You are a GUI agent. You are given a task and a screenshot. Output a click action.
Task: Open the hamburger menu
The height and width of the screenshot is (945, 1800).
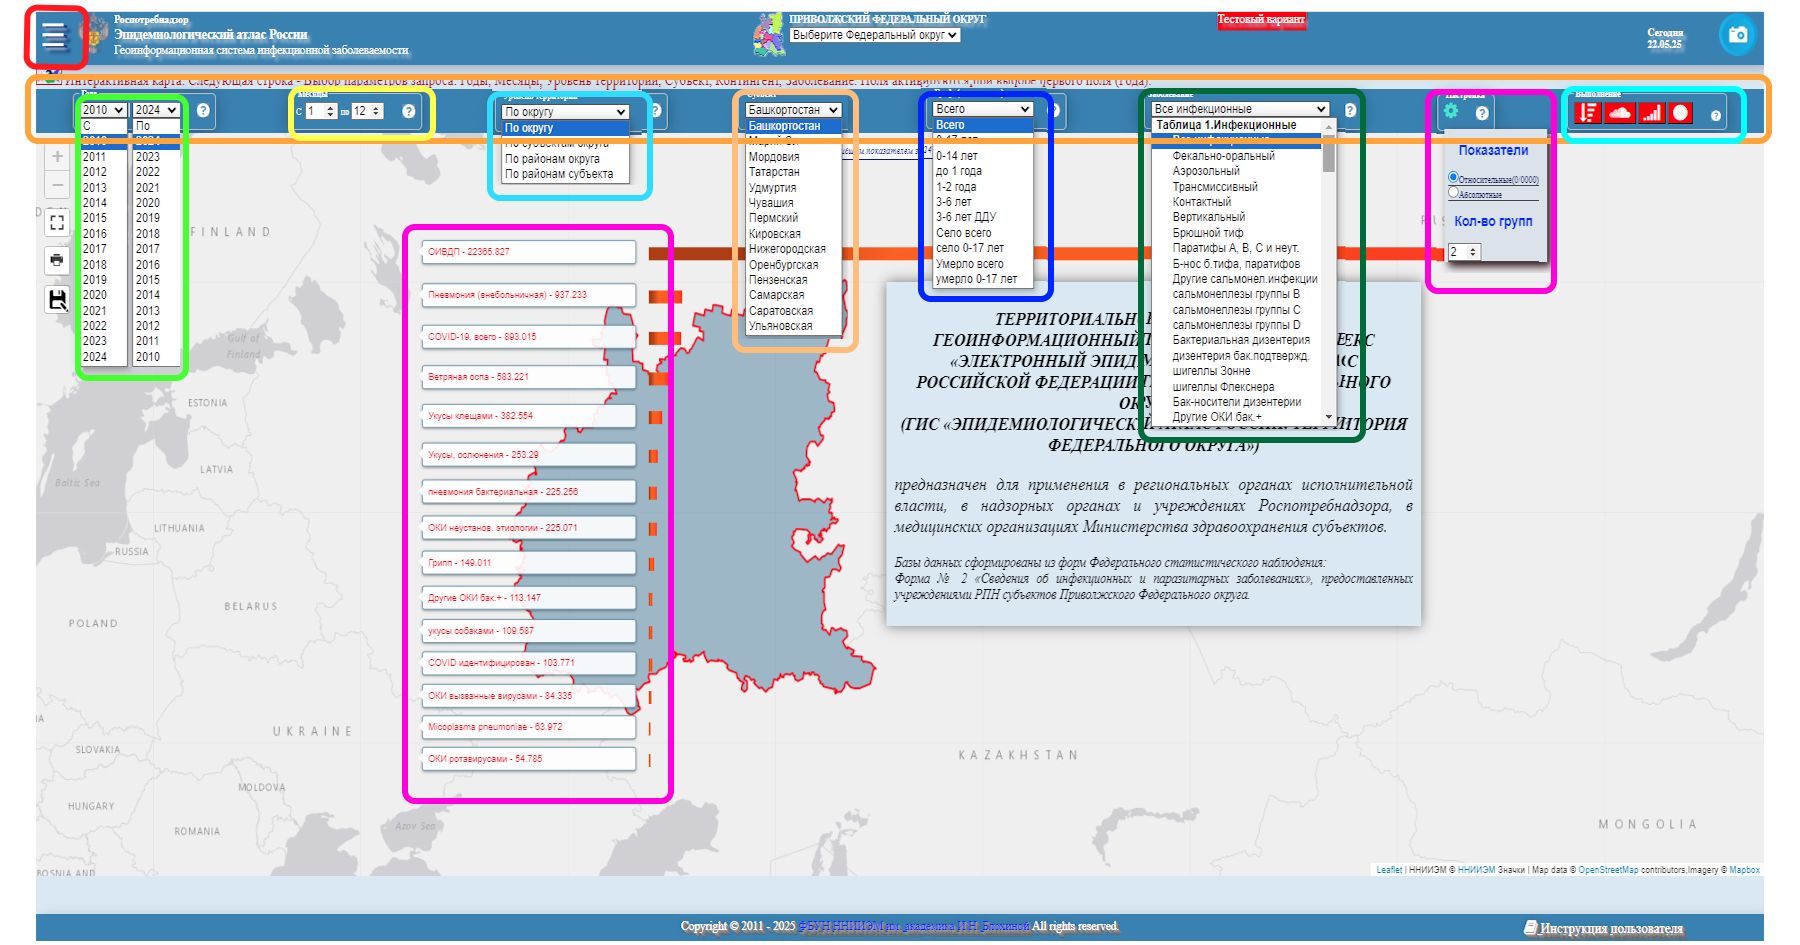[x=54, y=37]
